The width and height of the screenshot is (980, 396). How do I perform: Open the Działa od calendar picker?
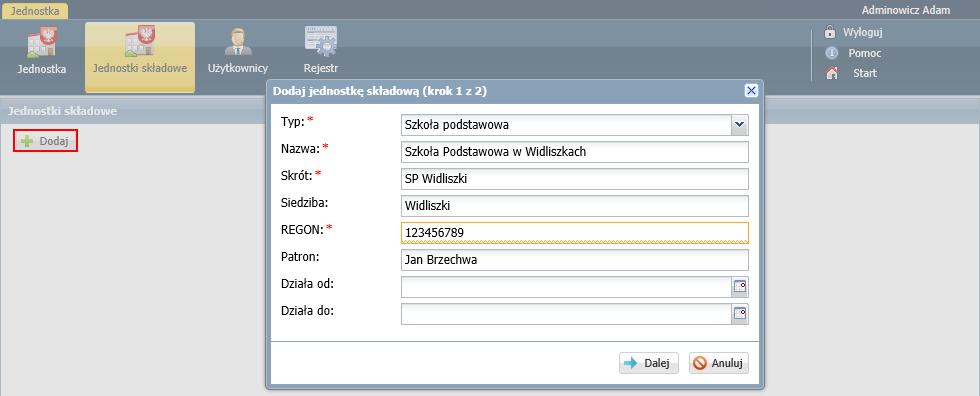click(x=740, y=287)
